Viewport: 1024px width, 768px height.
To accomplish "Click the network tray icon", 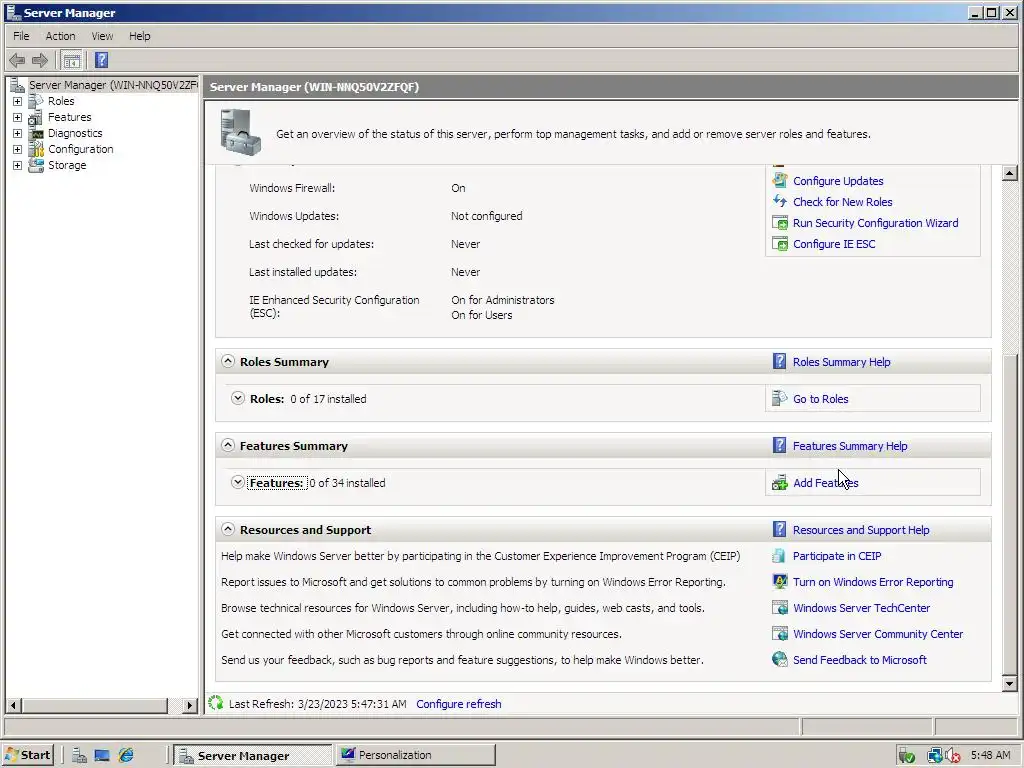I will tap(935, 756).
